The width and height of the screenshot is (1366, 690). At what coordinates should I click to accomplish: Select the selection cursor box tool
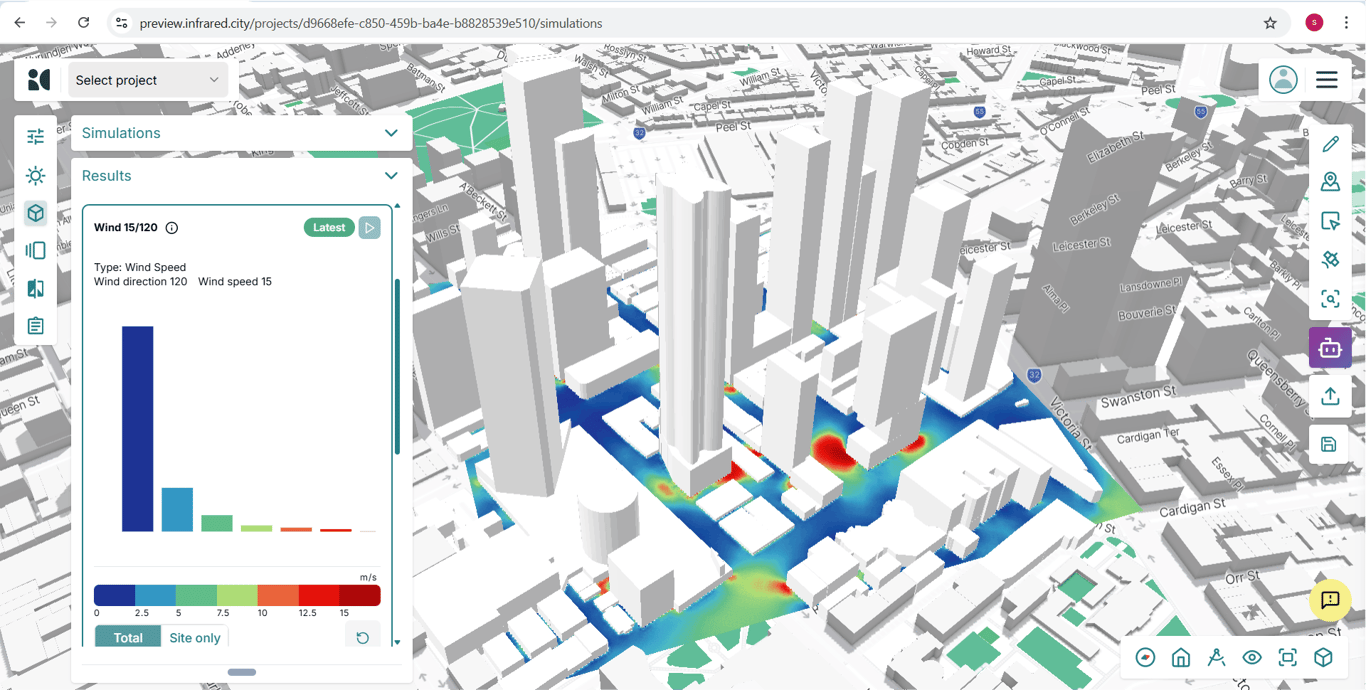pyautogui.click(x=1330, y=221)
